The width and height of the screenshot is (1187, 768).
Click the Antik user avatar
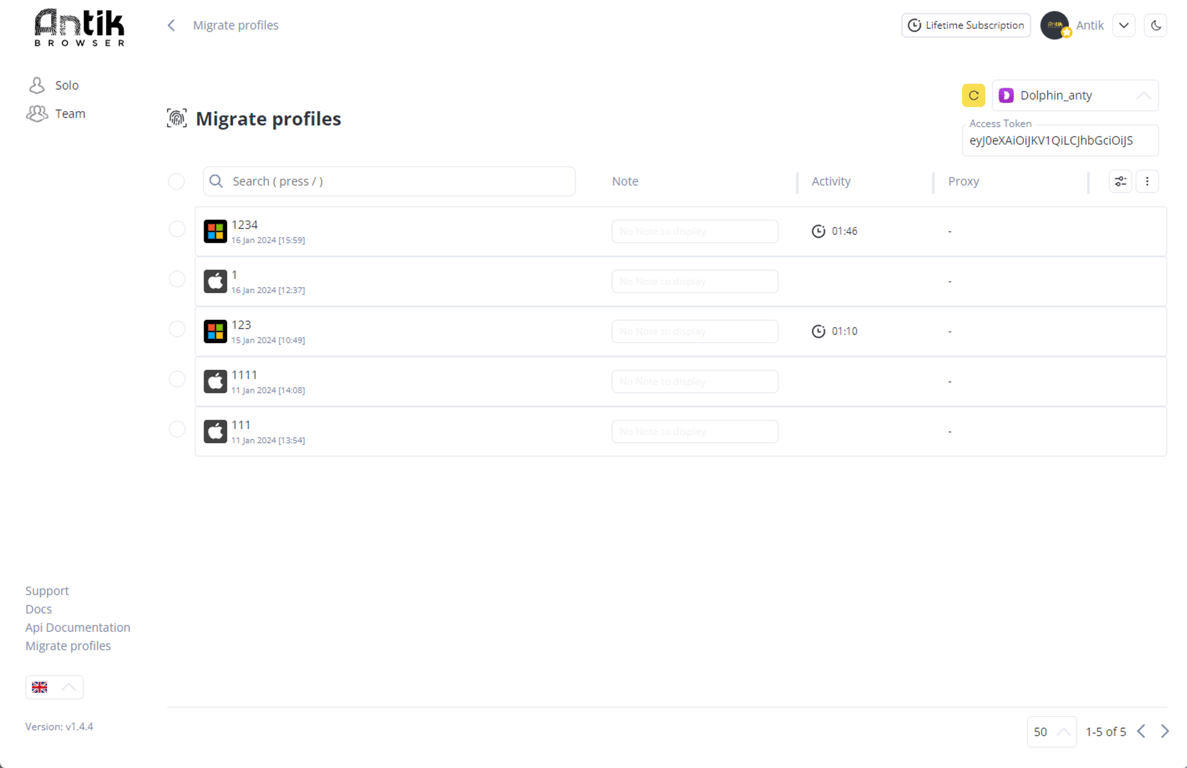tap(1055, 26)
